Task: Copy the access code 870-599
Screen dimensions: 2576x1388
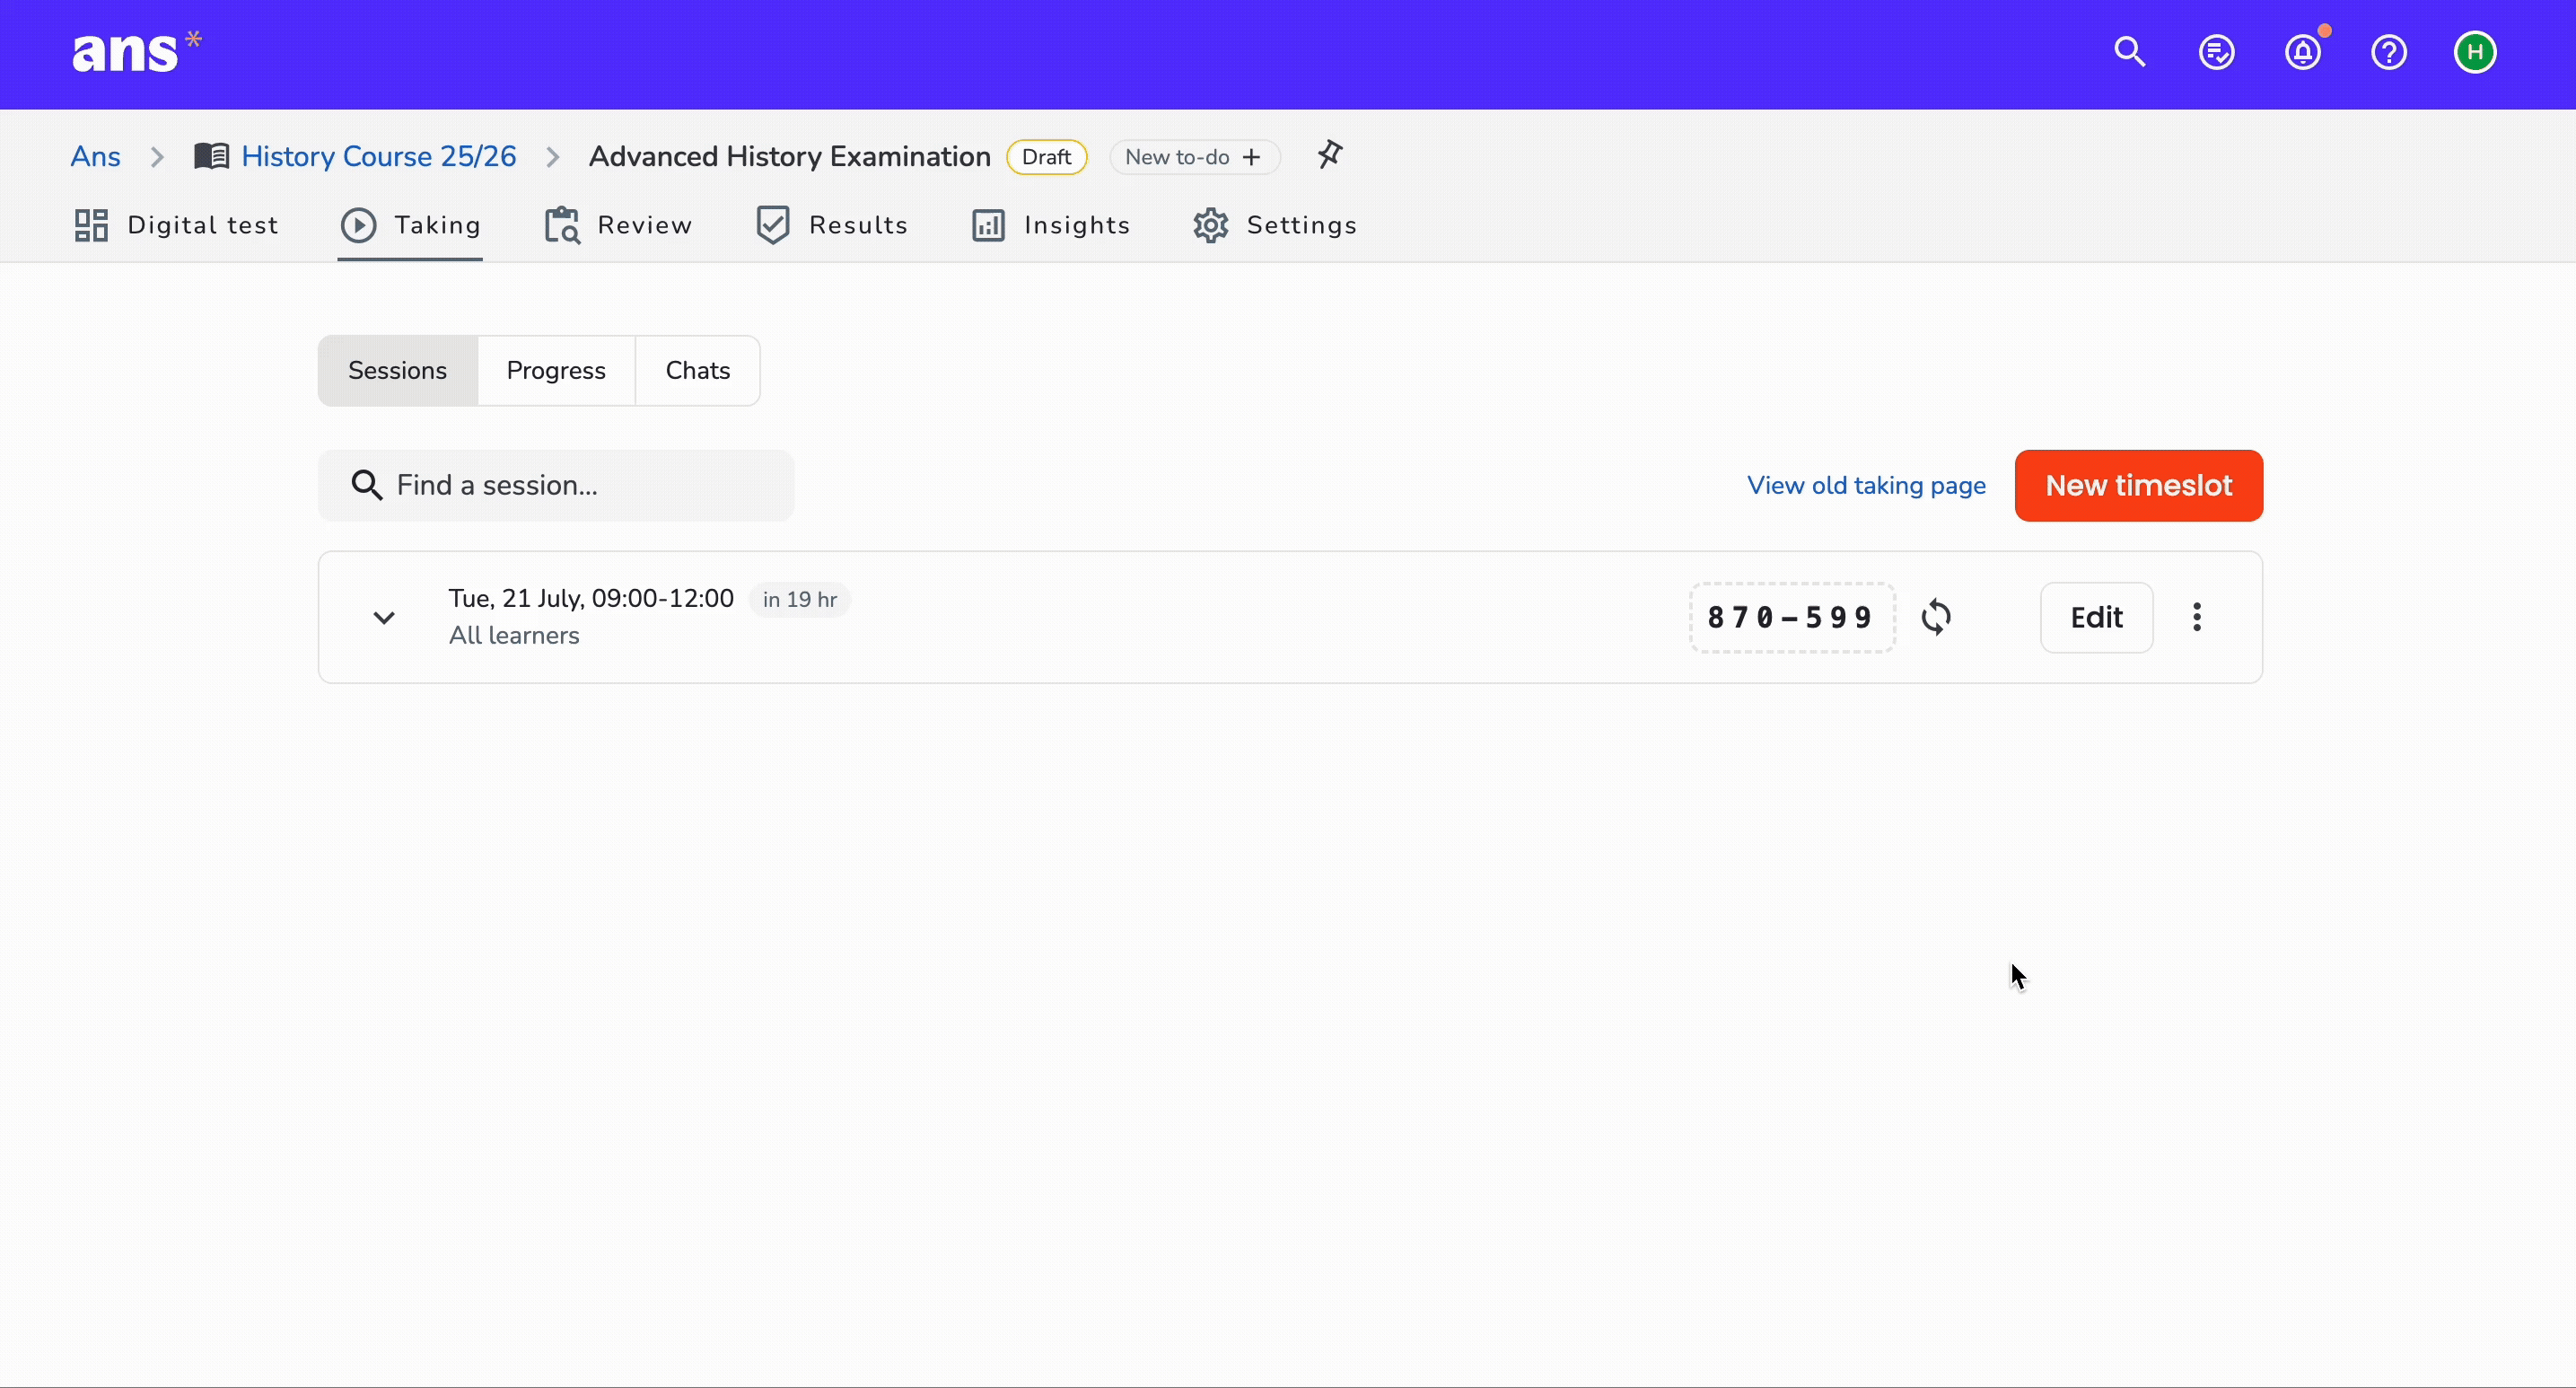Action: (1792, 617)
